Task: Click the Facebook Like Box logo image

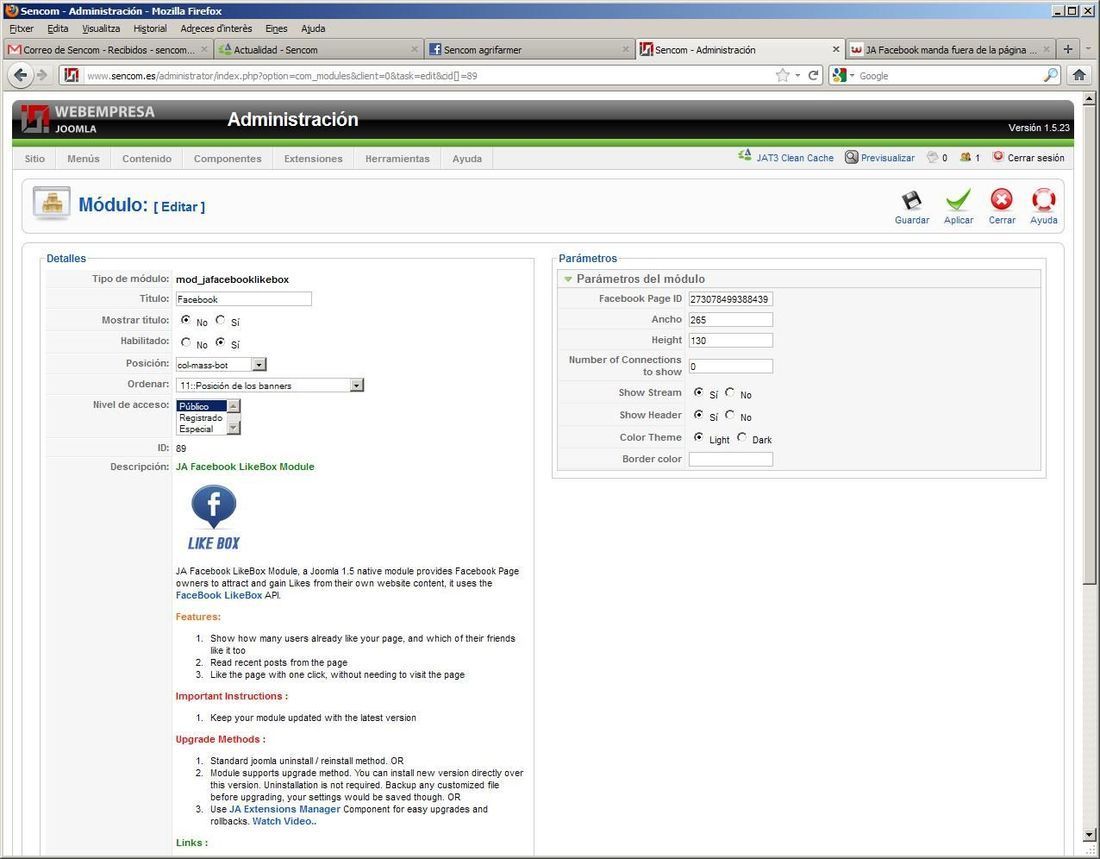Action: pyautogui.click(x=213, y=518)
